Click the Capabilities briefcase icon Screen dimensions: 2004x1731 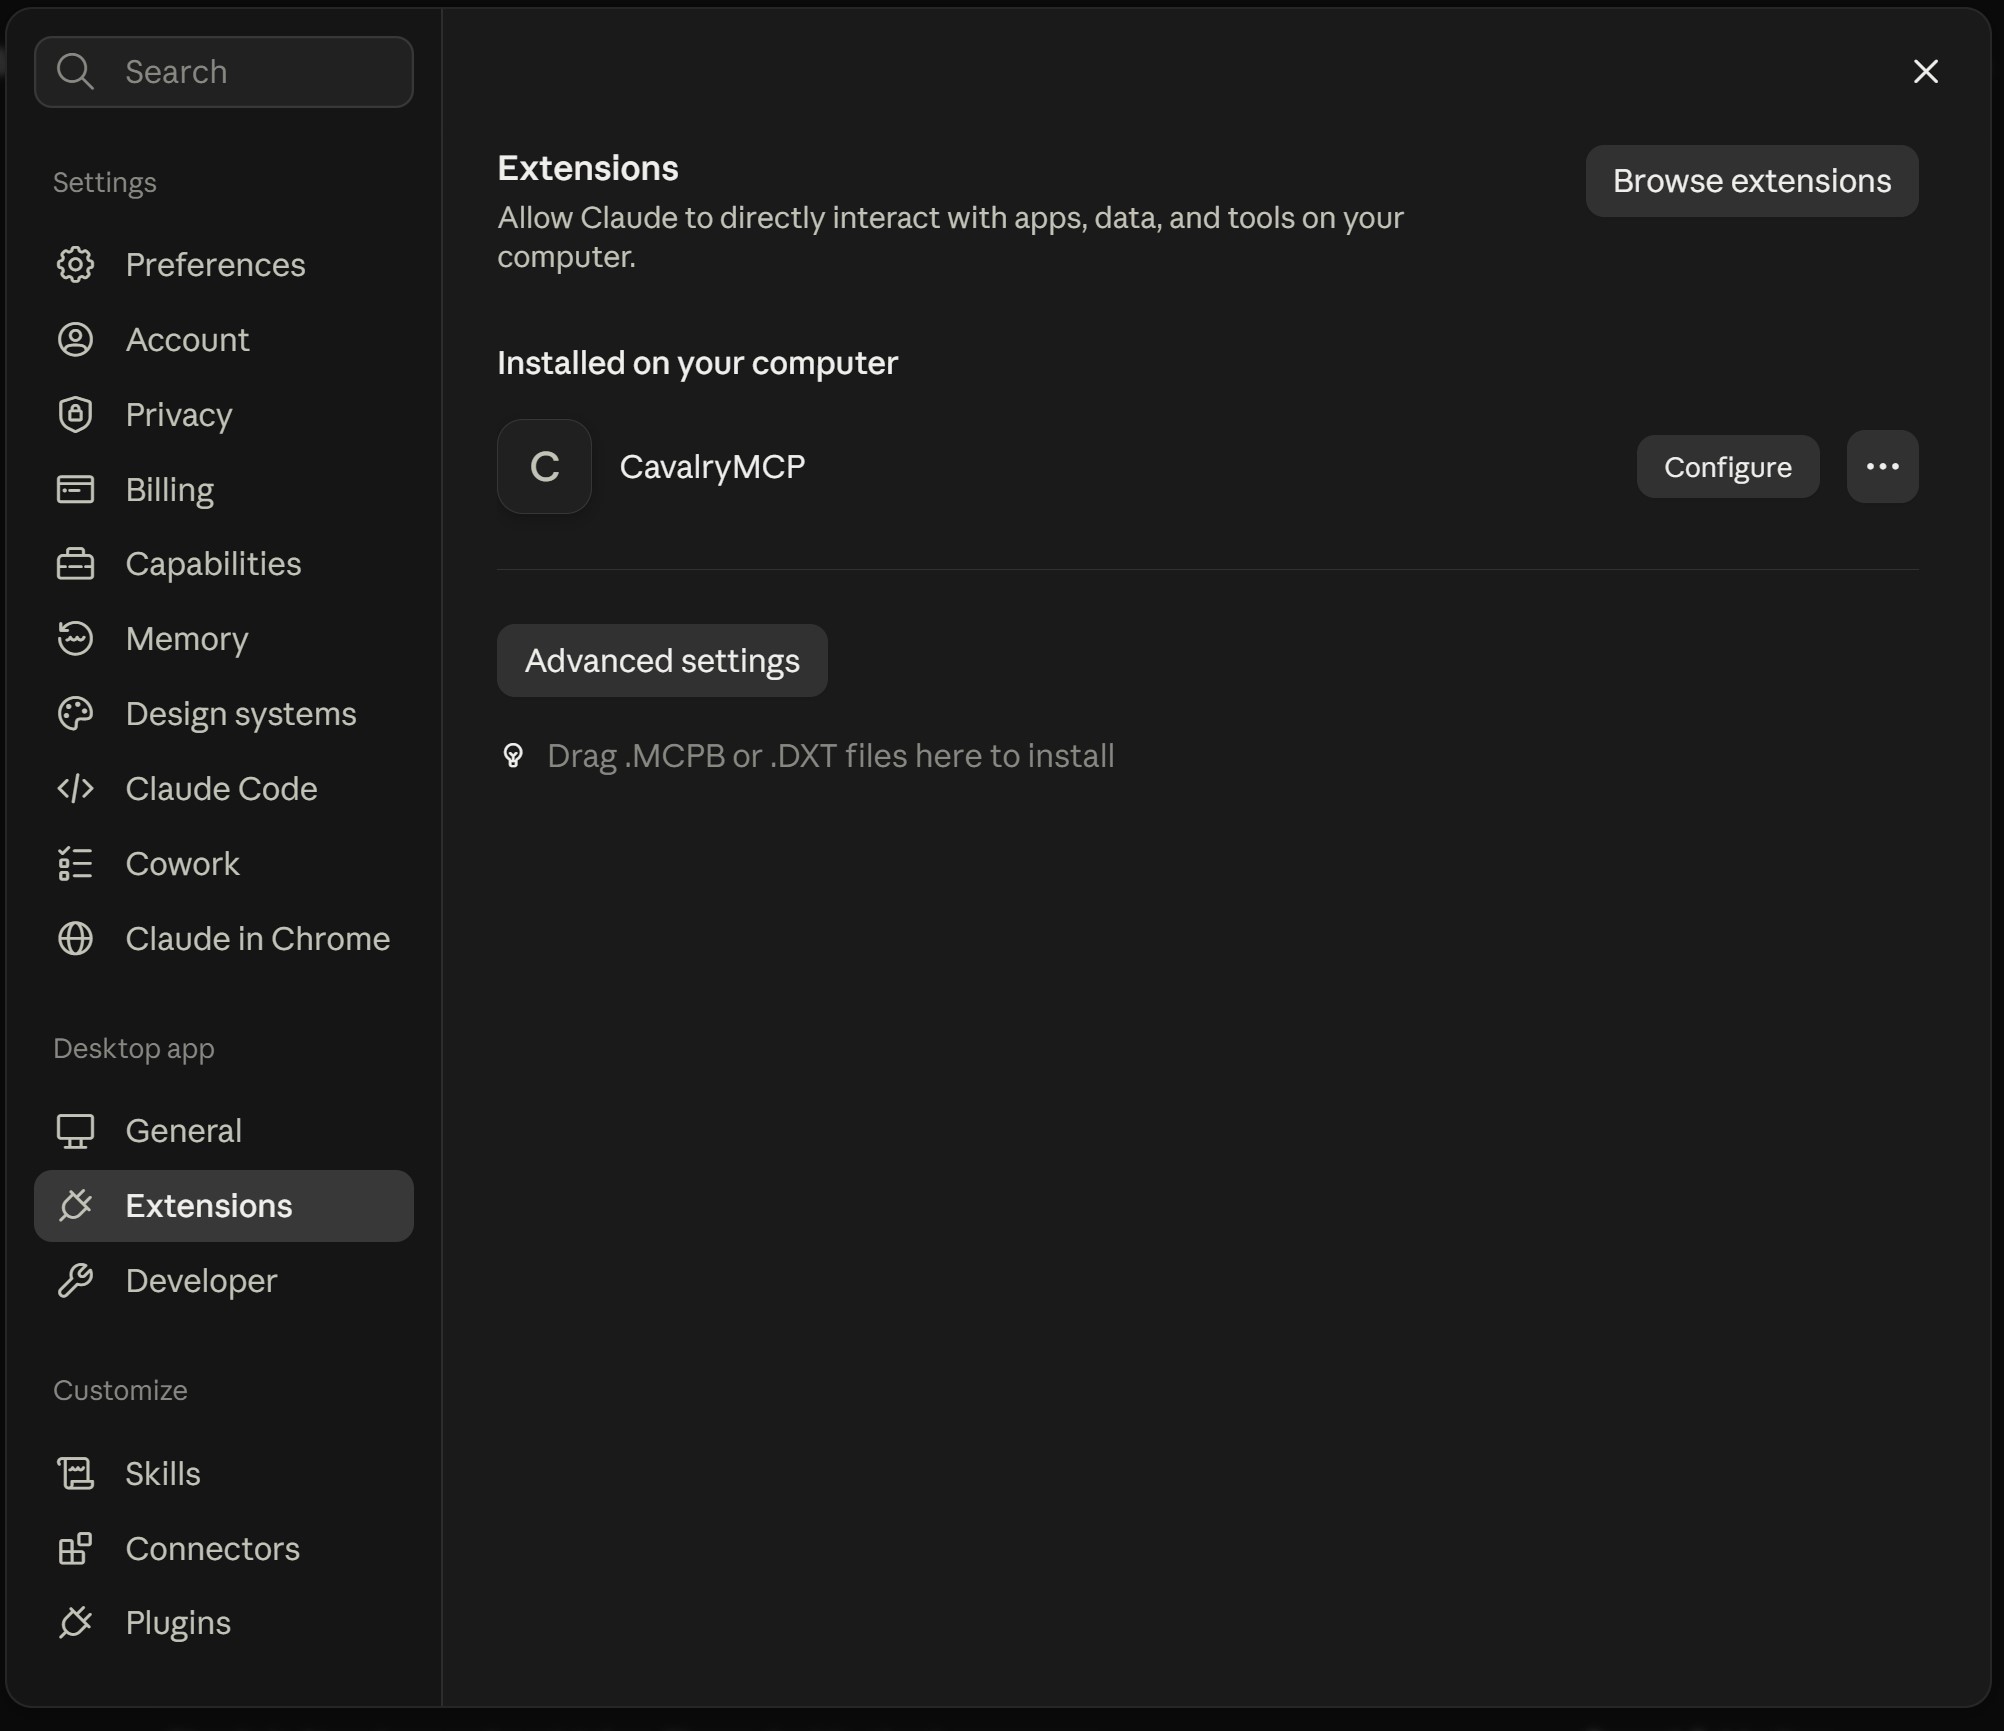[x=75, y=564]
